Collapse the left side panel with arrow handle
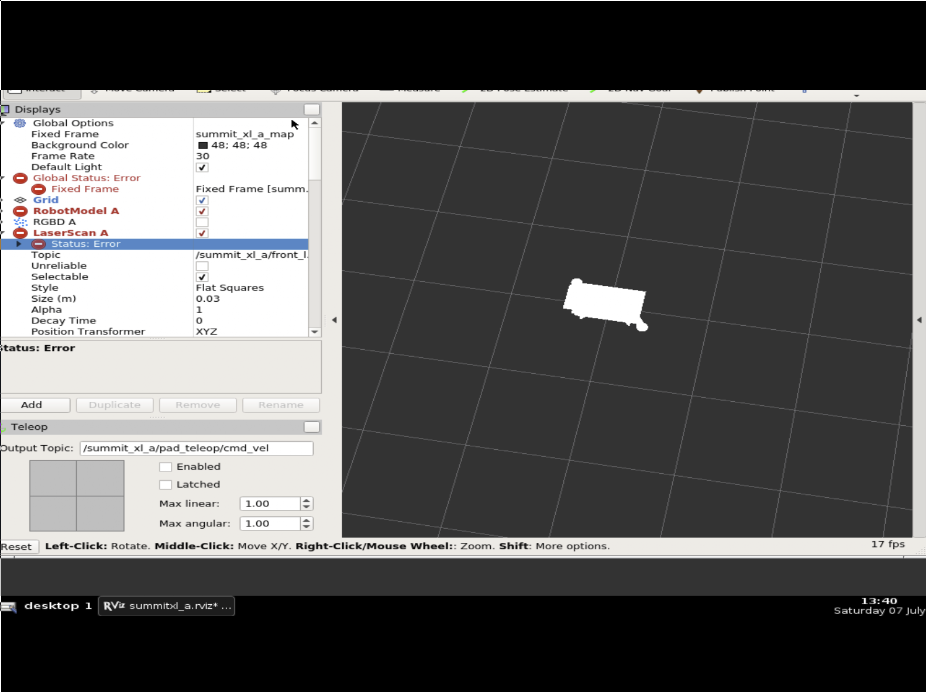 coord(334,320)
